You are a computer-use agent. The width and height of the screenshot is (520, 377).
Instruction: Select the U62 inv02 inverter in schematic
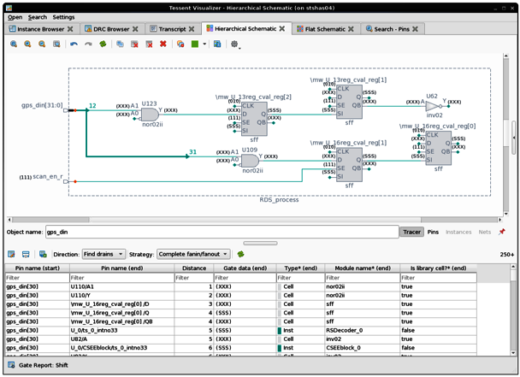[x=433, y=106]
